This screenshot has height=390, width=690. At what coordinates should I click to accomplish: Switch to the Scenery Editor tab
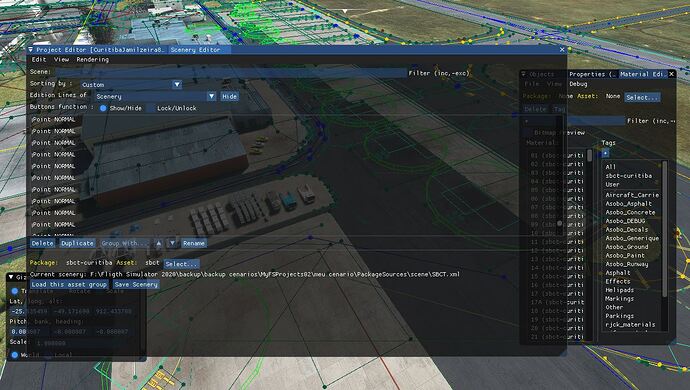[195, 50]
